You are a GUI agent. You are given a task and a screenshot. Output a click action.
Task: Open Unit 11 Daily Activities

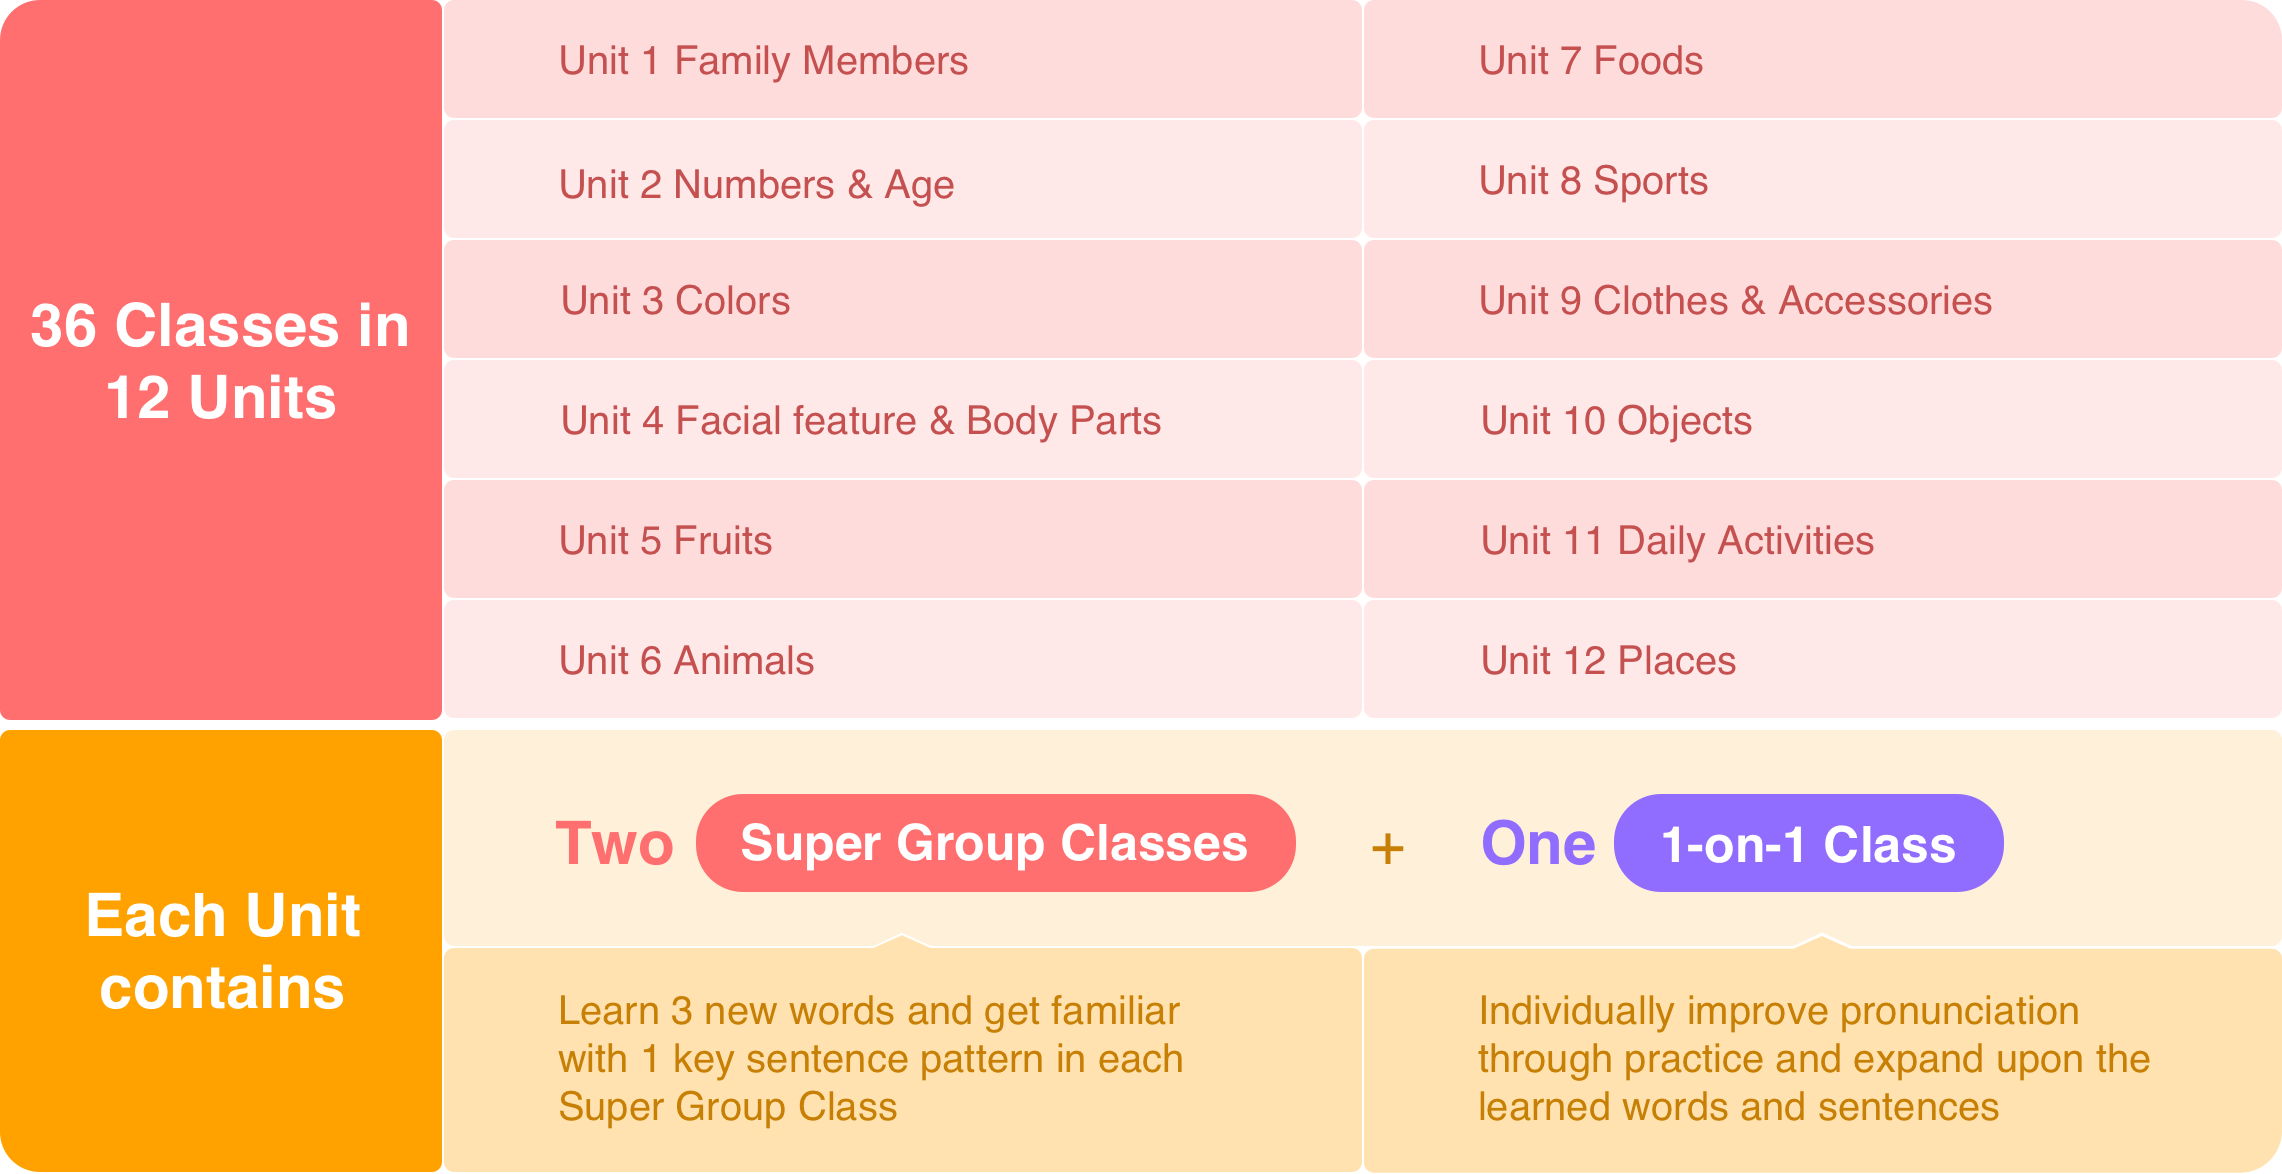[1677, 541]
